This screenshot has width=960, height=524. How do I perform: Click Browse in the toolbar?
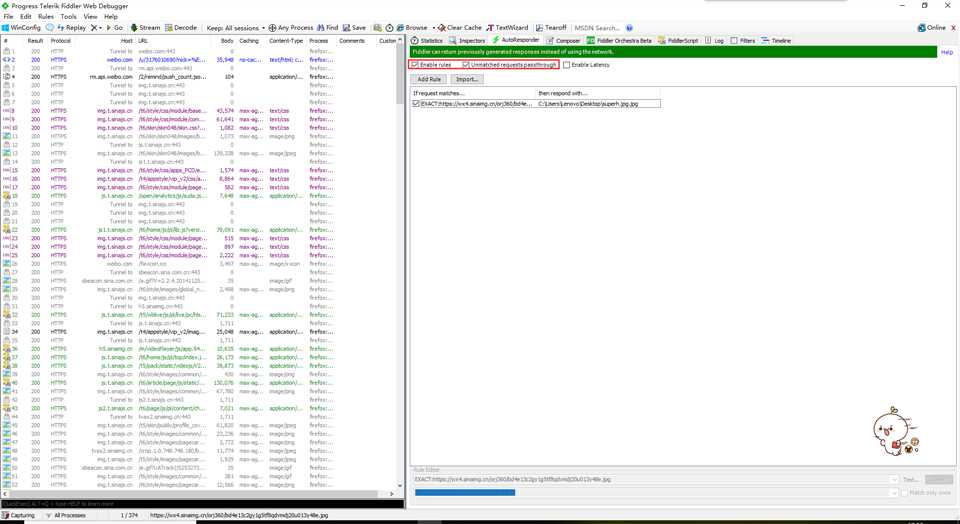click(x=412, y=28)
